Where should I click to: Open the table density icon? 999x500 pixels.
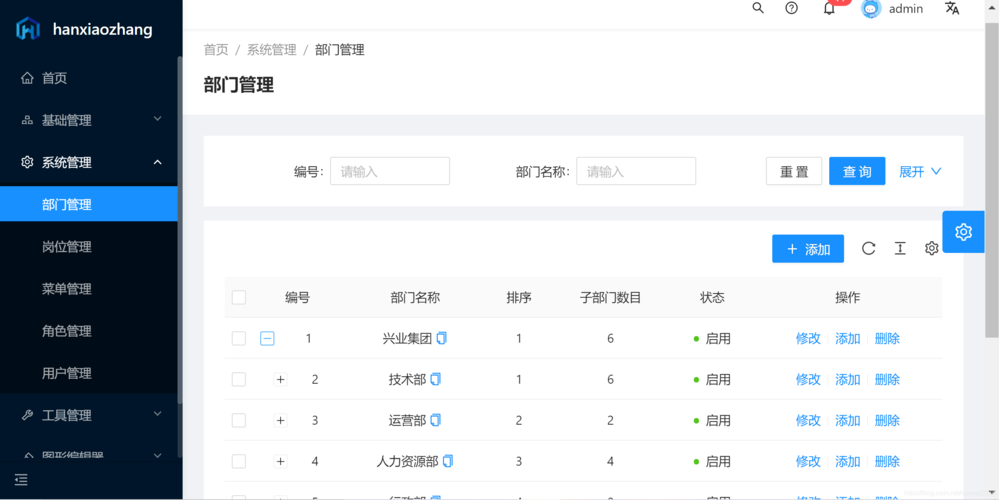click(x=900, y=248)
